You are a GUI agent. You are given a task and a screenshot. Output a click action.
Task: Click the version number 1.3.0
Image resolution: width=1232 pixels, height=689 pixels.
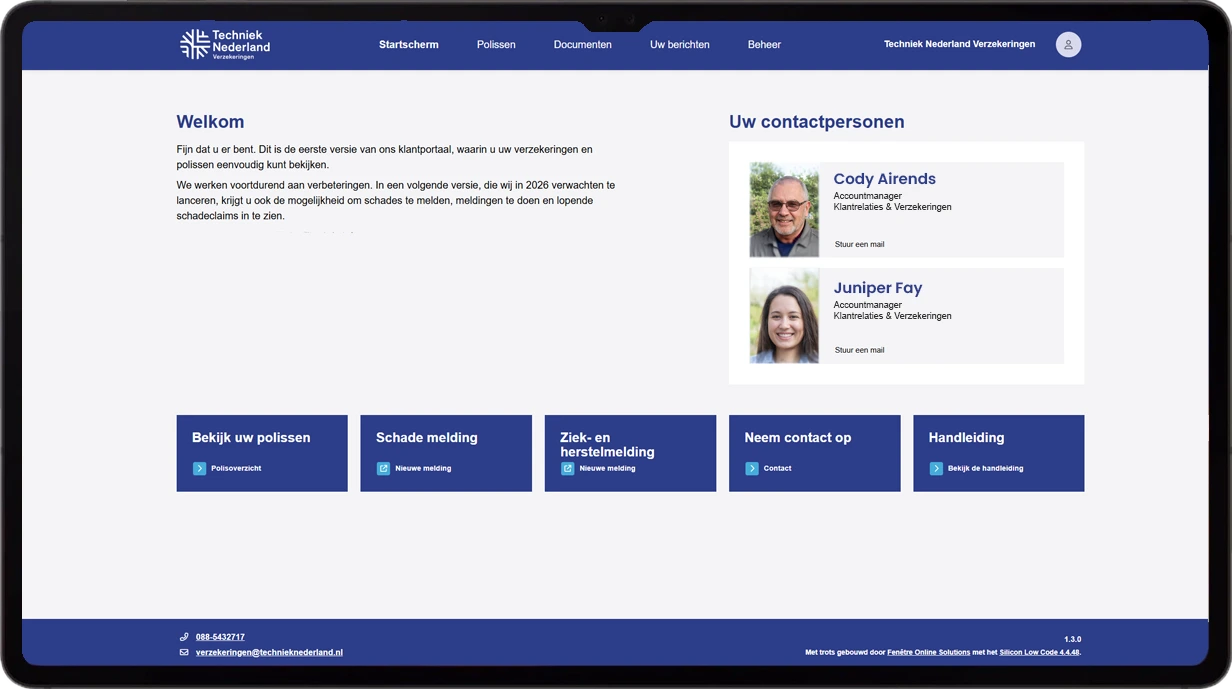tap(1072, 639)
